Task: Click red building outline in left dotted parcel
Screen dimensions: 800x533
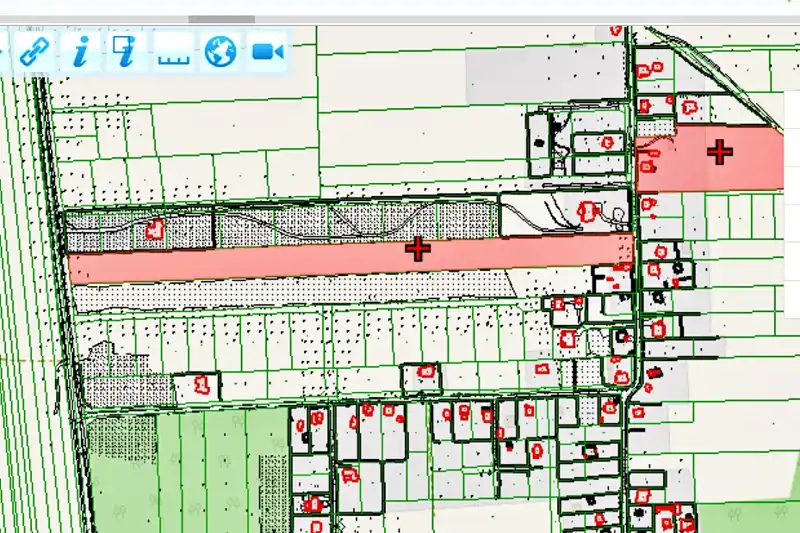Action: tap(155, 230)
